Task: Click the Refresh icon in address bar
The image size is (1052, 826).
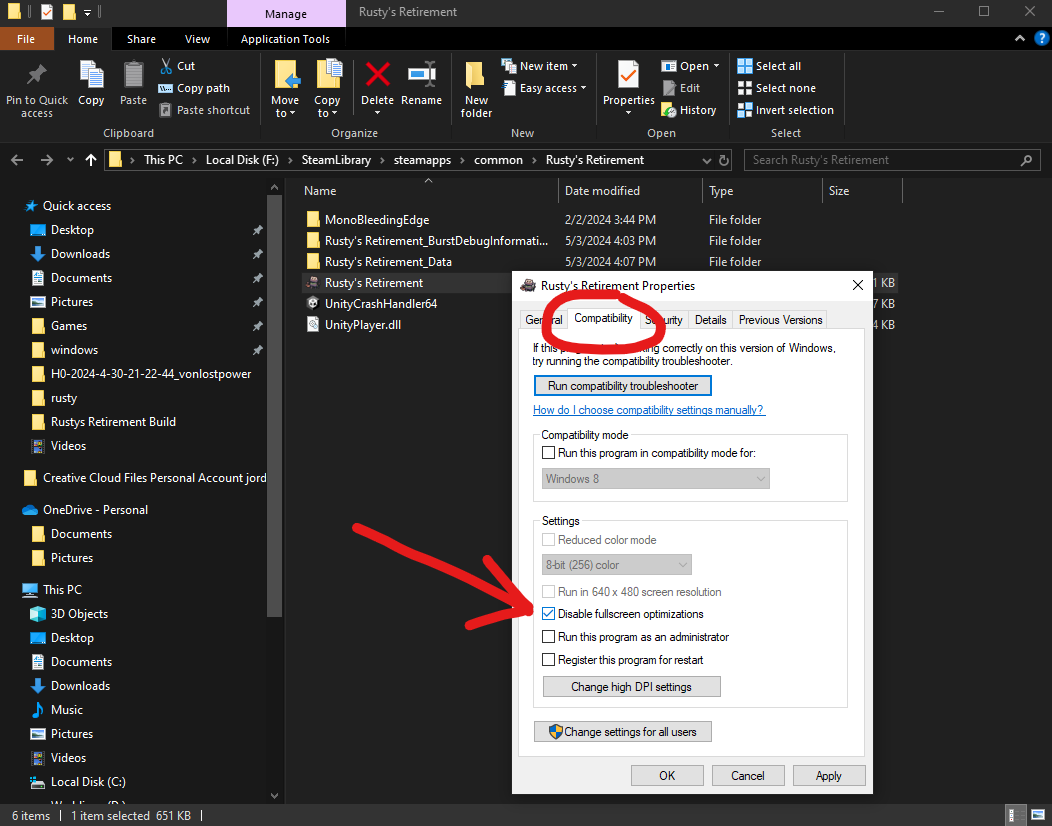Action: [724, 160]
